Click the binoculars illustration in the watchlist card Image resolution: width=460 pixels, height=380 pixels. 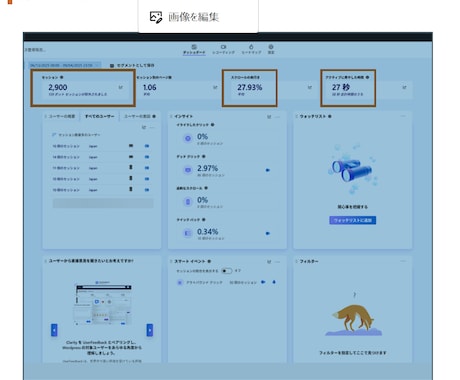[x=352, y=169]
